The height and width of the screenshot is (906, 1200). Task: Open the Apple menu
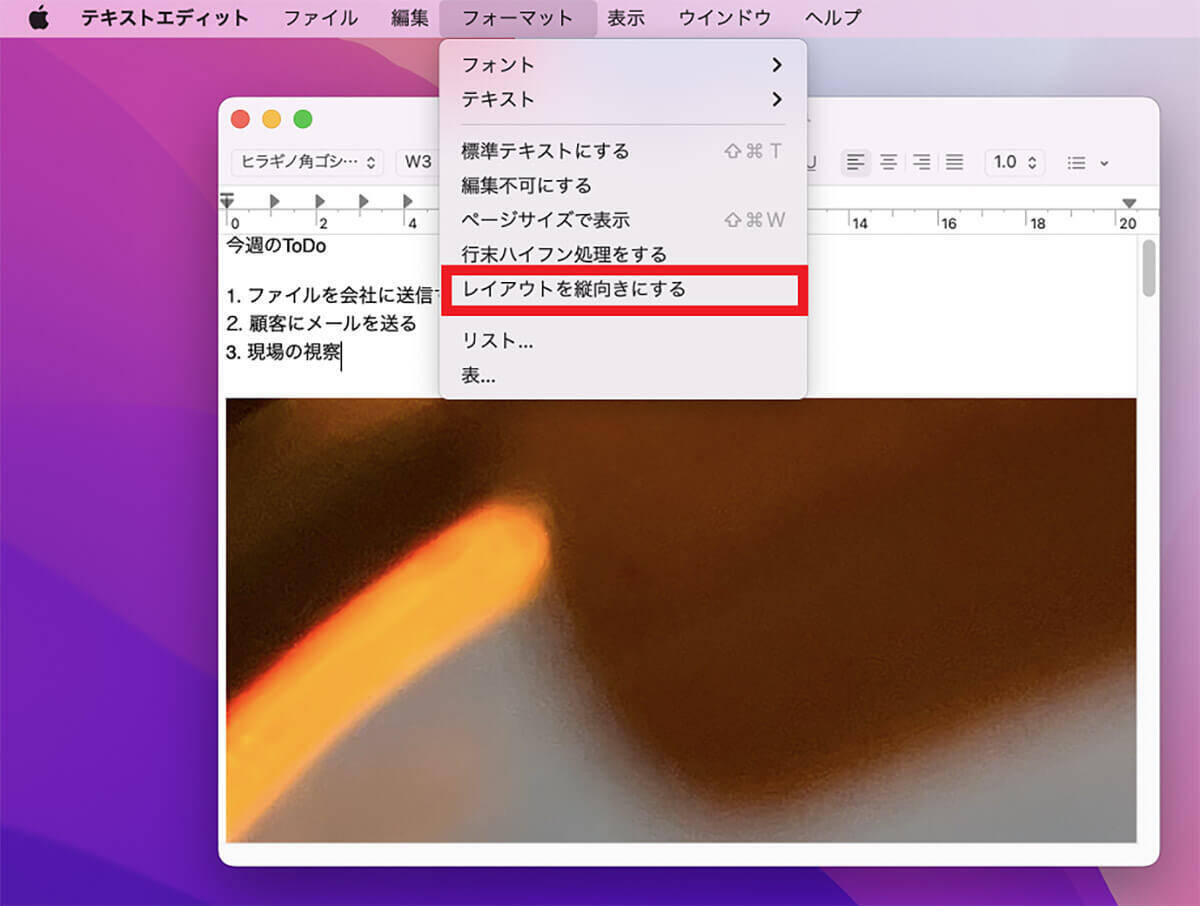pos(38,18)
